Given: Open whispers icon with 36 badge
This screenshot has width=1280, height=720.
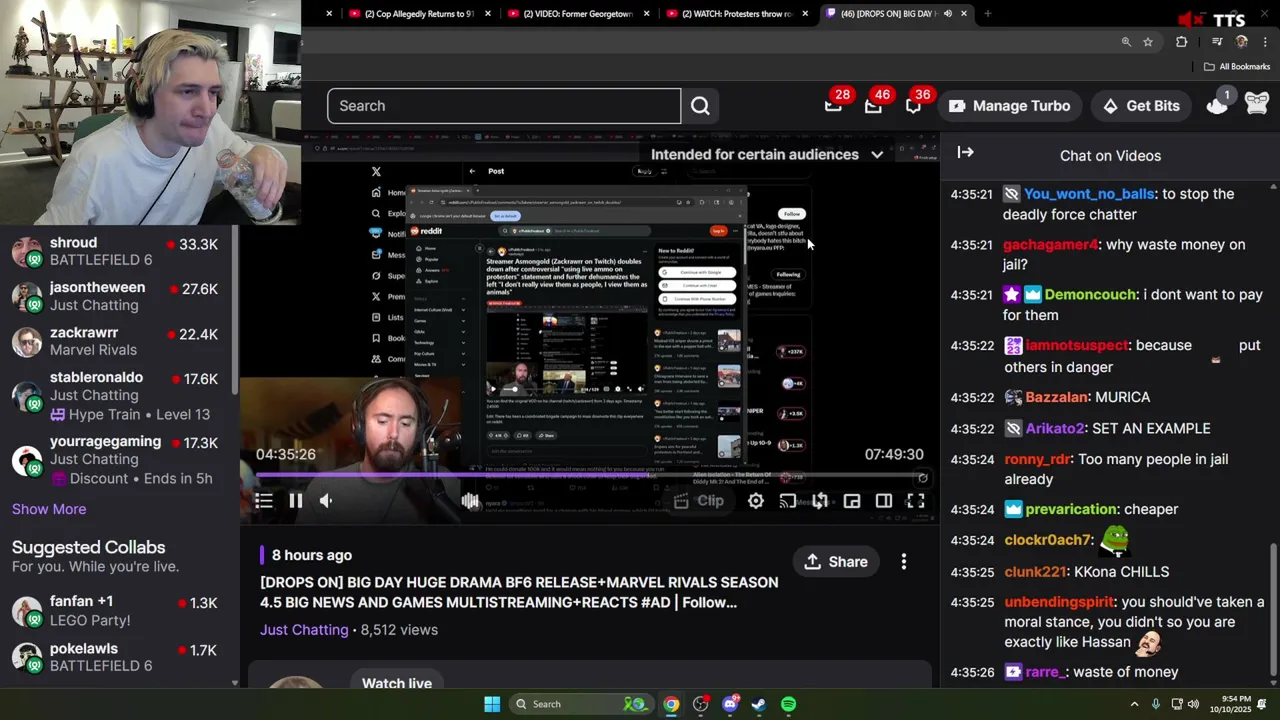Looking at the screenshot, I should pos(914,105).
